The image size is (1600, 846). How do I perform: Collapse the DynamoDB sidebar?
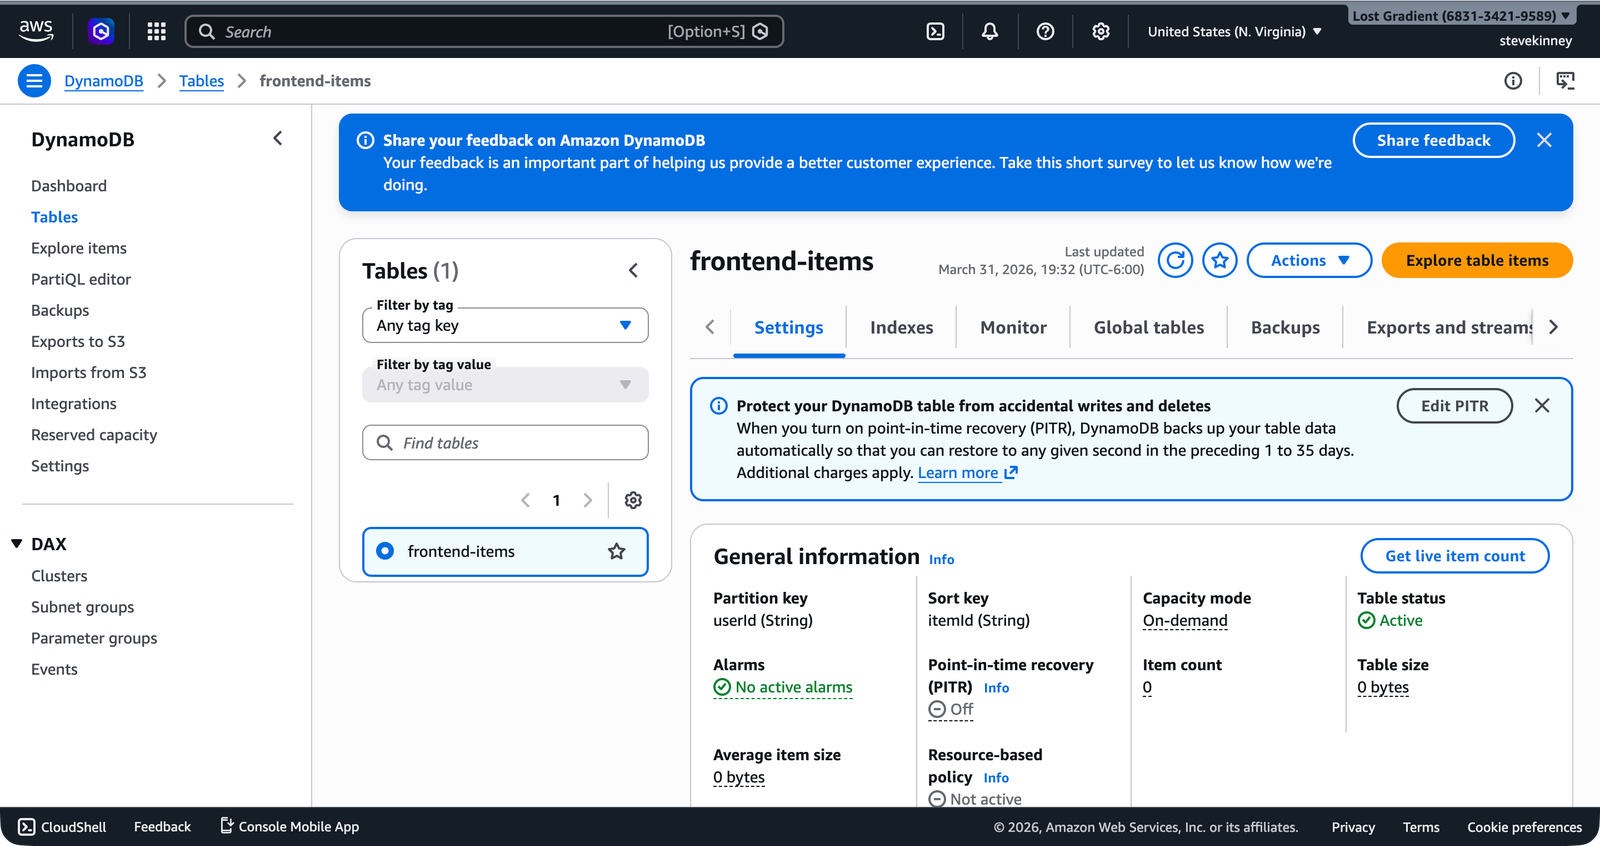click(278, 139)
